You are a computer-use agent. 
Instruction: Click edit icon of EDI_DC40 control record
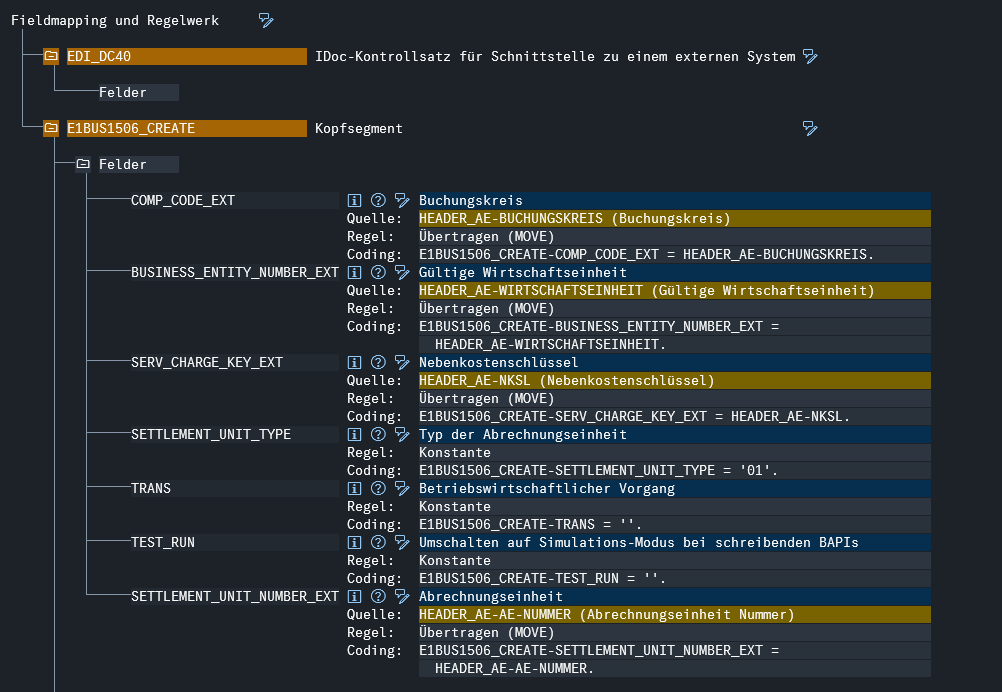[x=810, y=56]
